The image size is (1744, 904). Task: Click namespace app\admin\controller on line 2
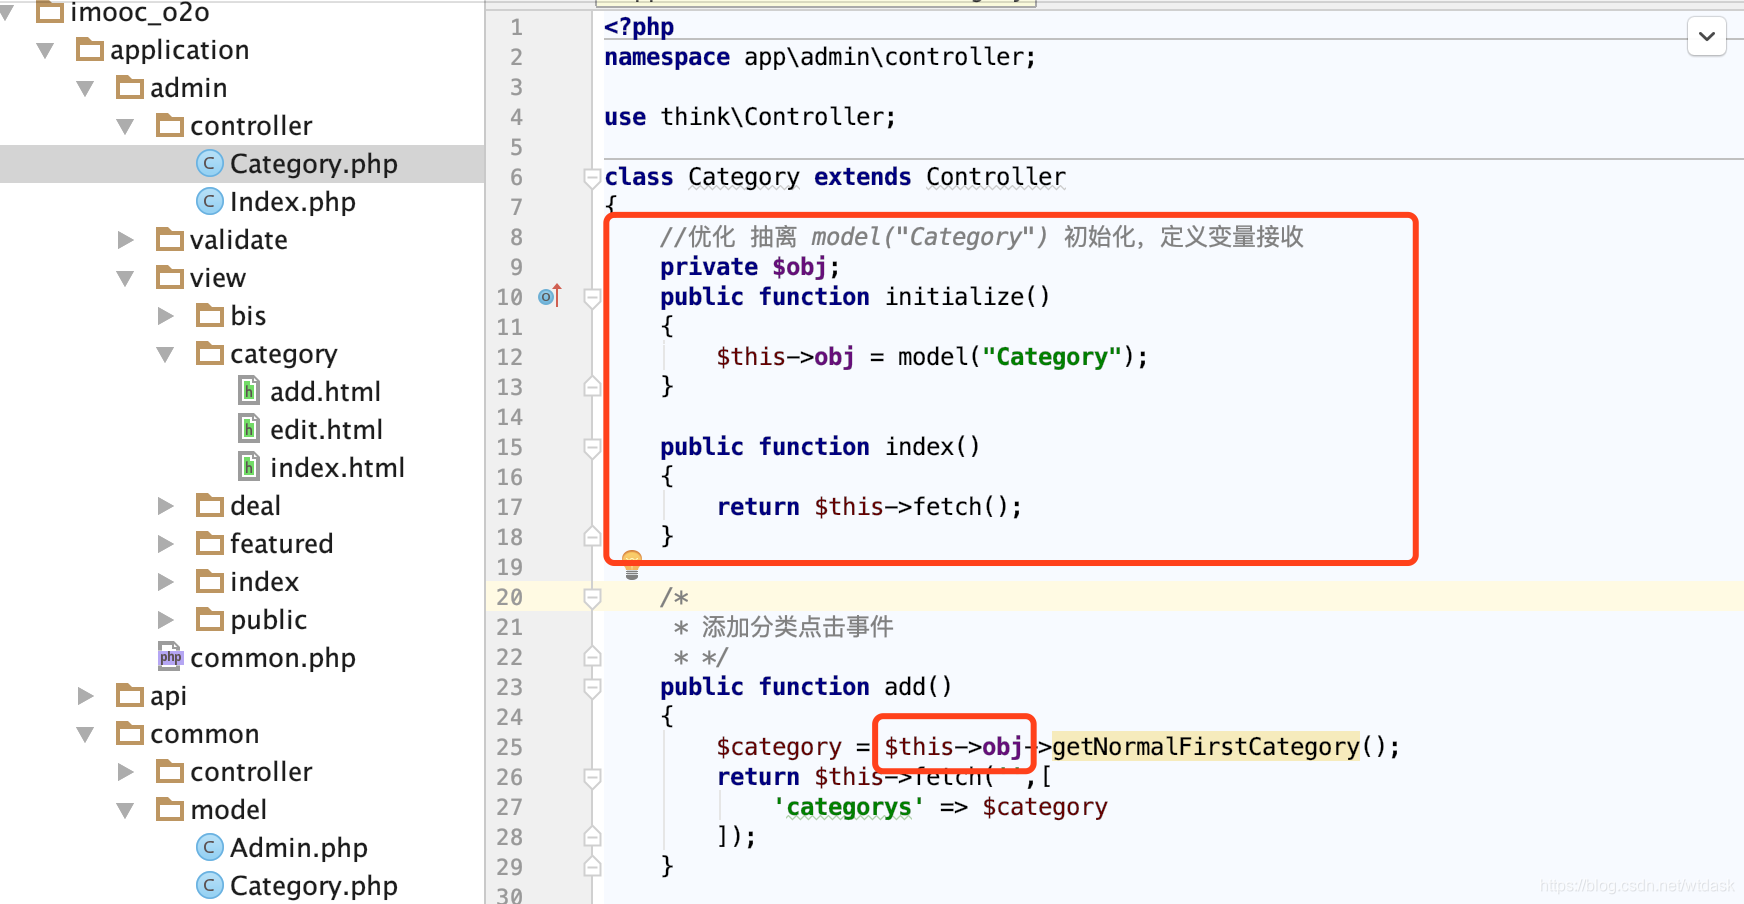tap(820, 56)
